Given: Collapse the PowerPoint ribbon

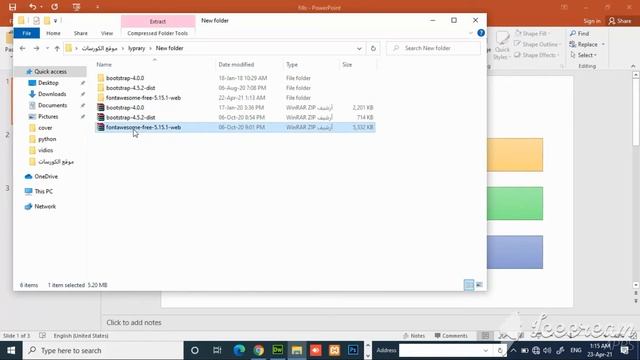Looking at the screenshot, I should click(633, 66).
